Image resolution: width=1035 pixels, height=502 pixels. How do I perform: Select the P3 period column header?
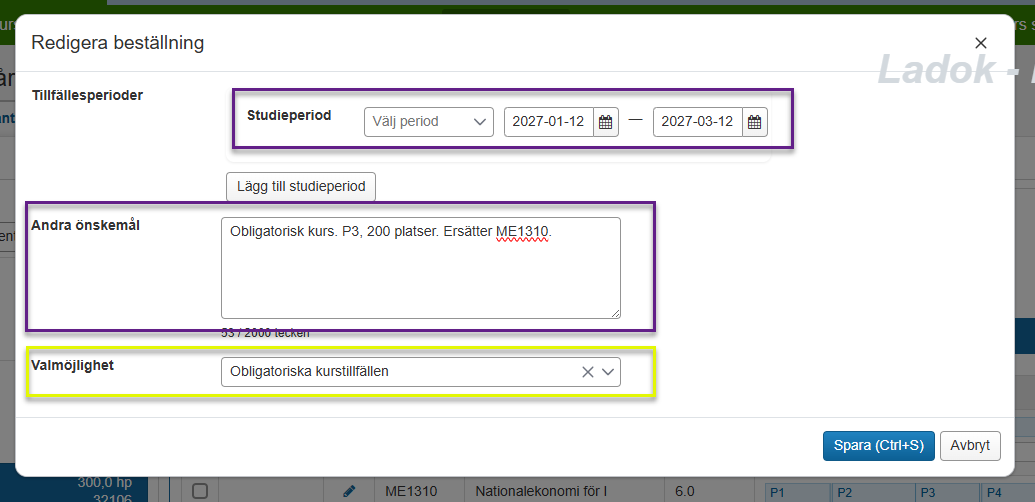[947, 492]
